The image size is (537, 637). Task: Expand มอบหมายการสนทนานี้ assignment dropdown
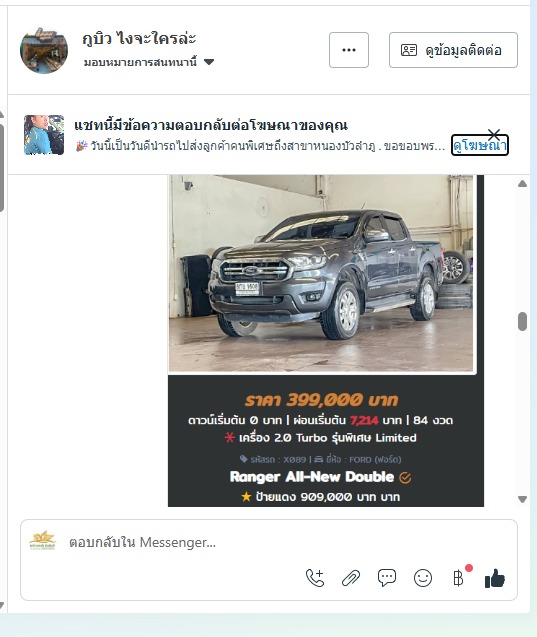[x=149, y=62]
